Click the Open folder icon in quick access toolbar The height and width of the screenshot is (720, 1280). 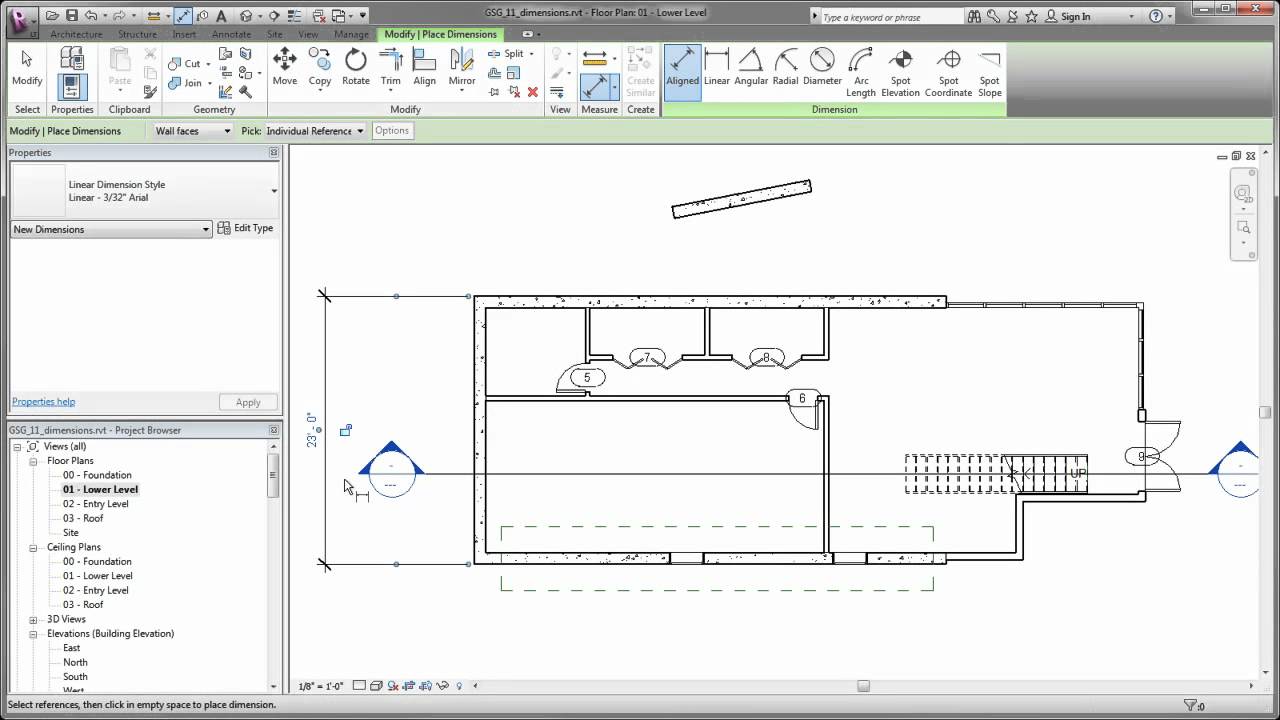(52, 16)
